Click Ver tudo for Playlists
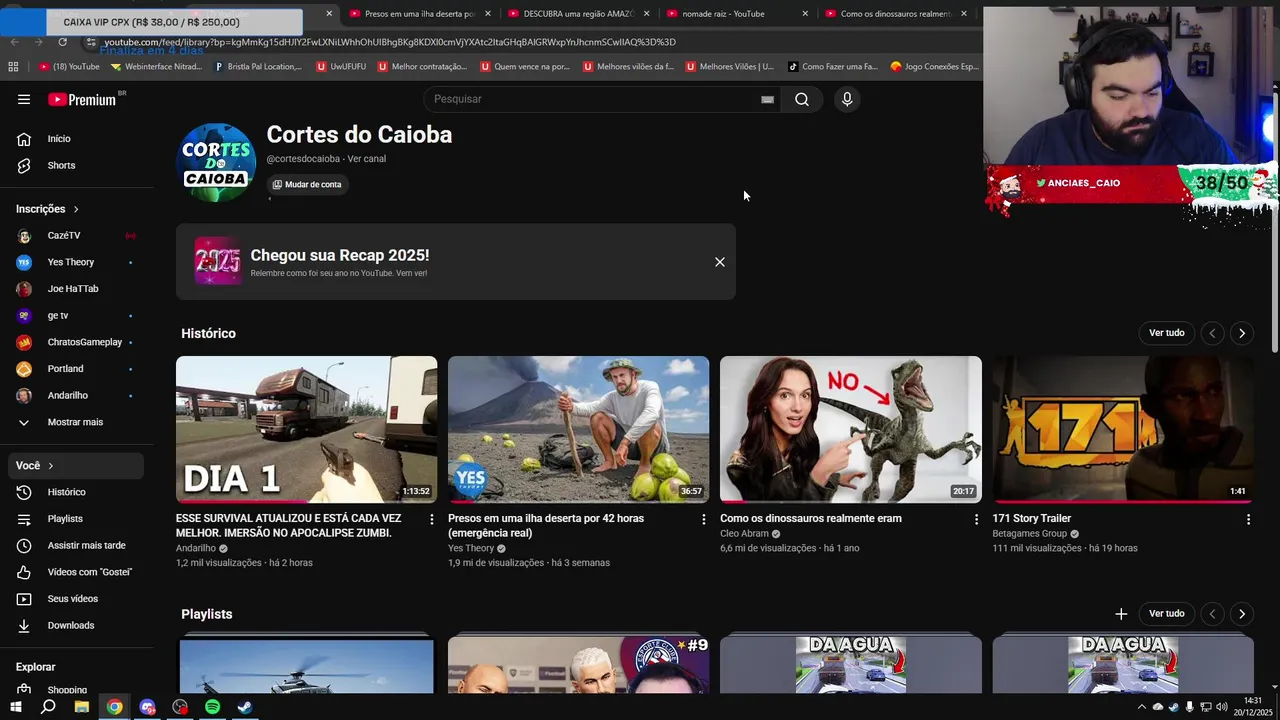Viewport: 1280px width, 720px height. point(1167,614)
